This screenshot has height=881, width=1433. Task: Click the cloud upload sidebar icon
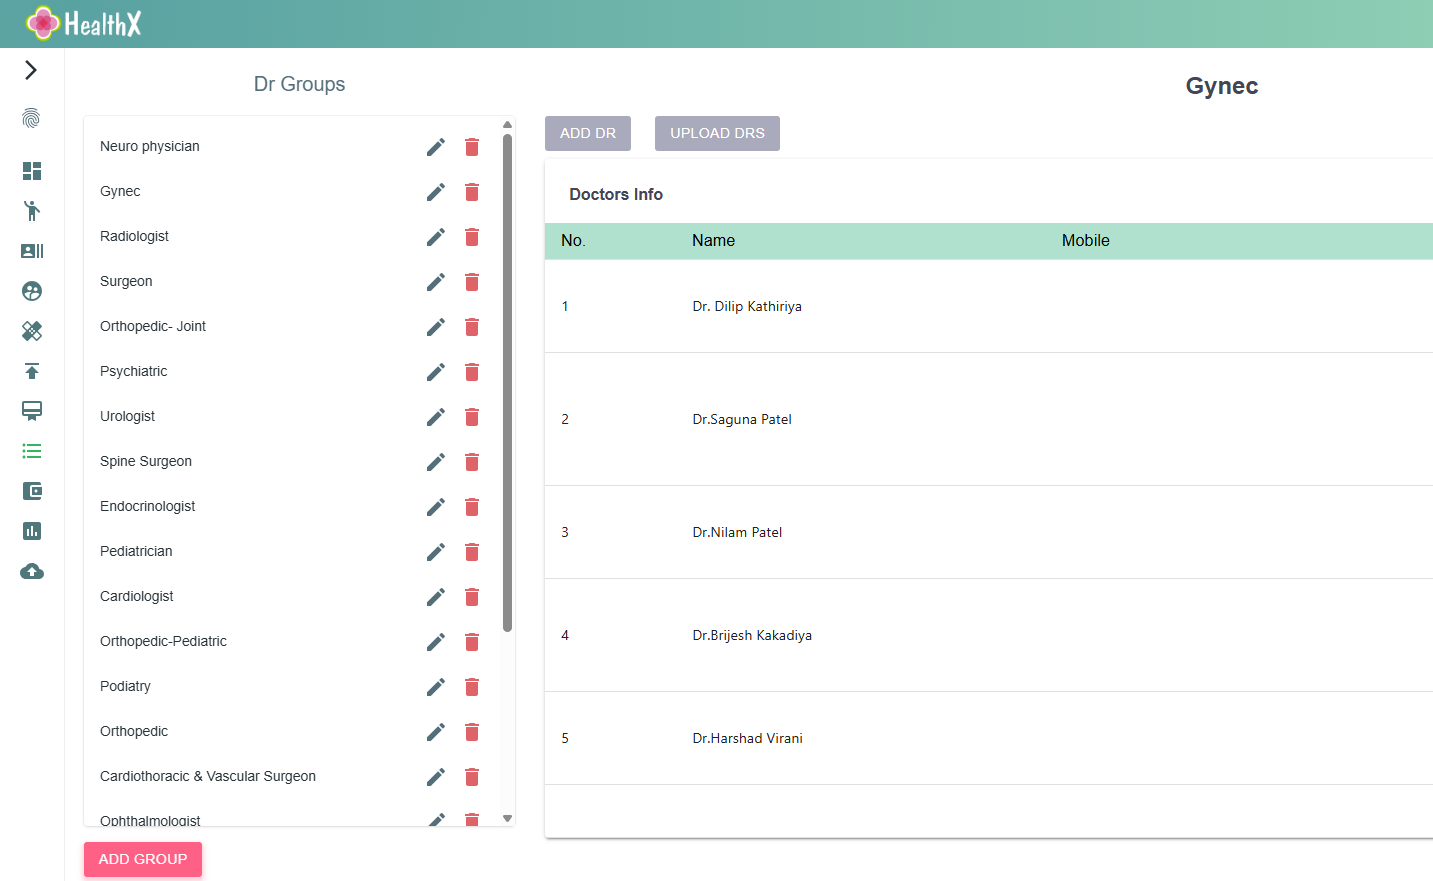[31, 571]
